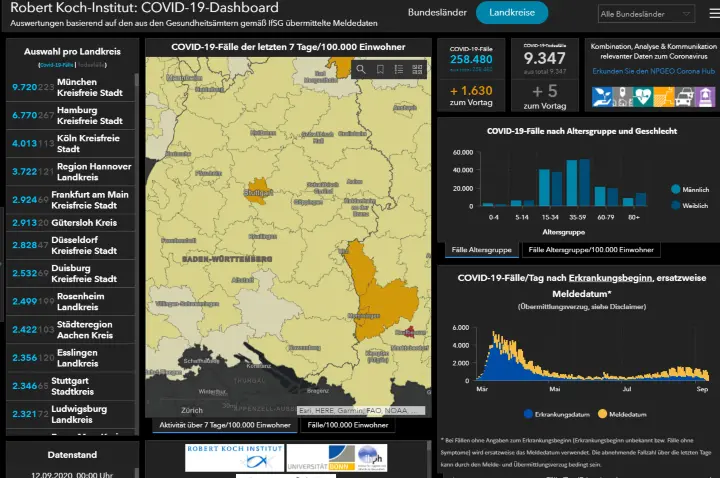Switch to Fälle/100.000 Einwohner map tab

click(x=347, y=425)
